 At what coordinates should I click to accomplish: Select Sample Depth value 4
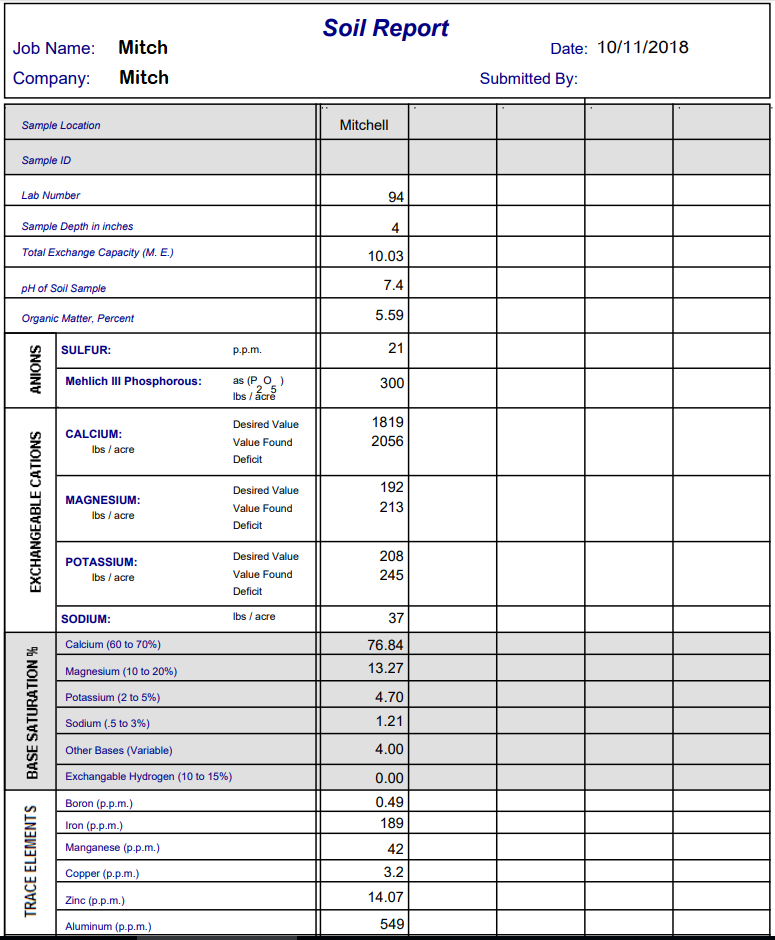click(395, 228)
